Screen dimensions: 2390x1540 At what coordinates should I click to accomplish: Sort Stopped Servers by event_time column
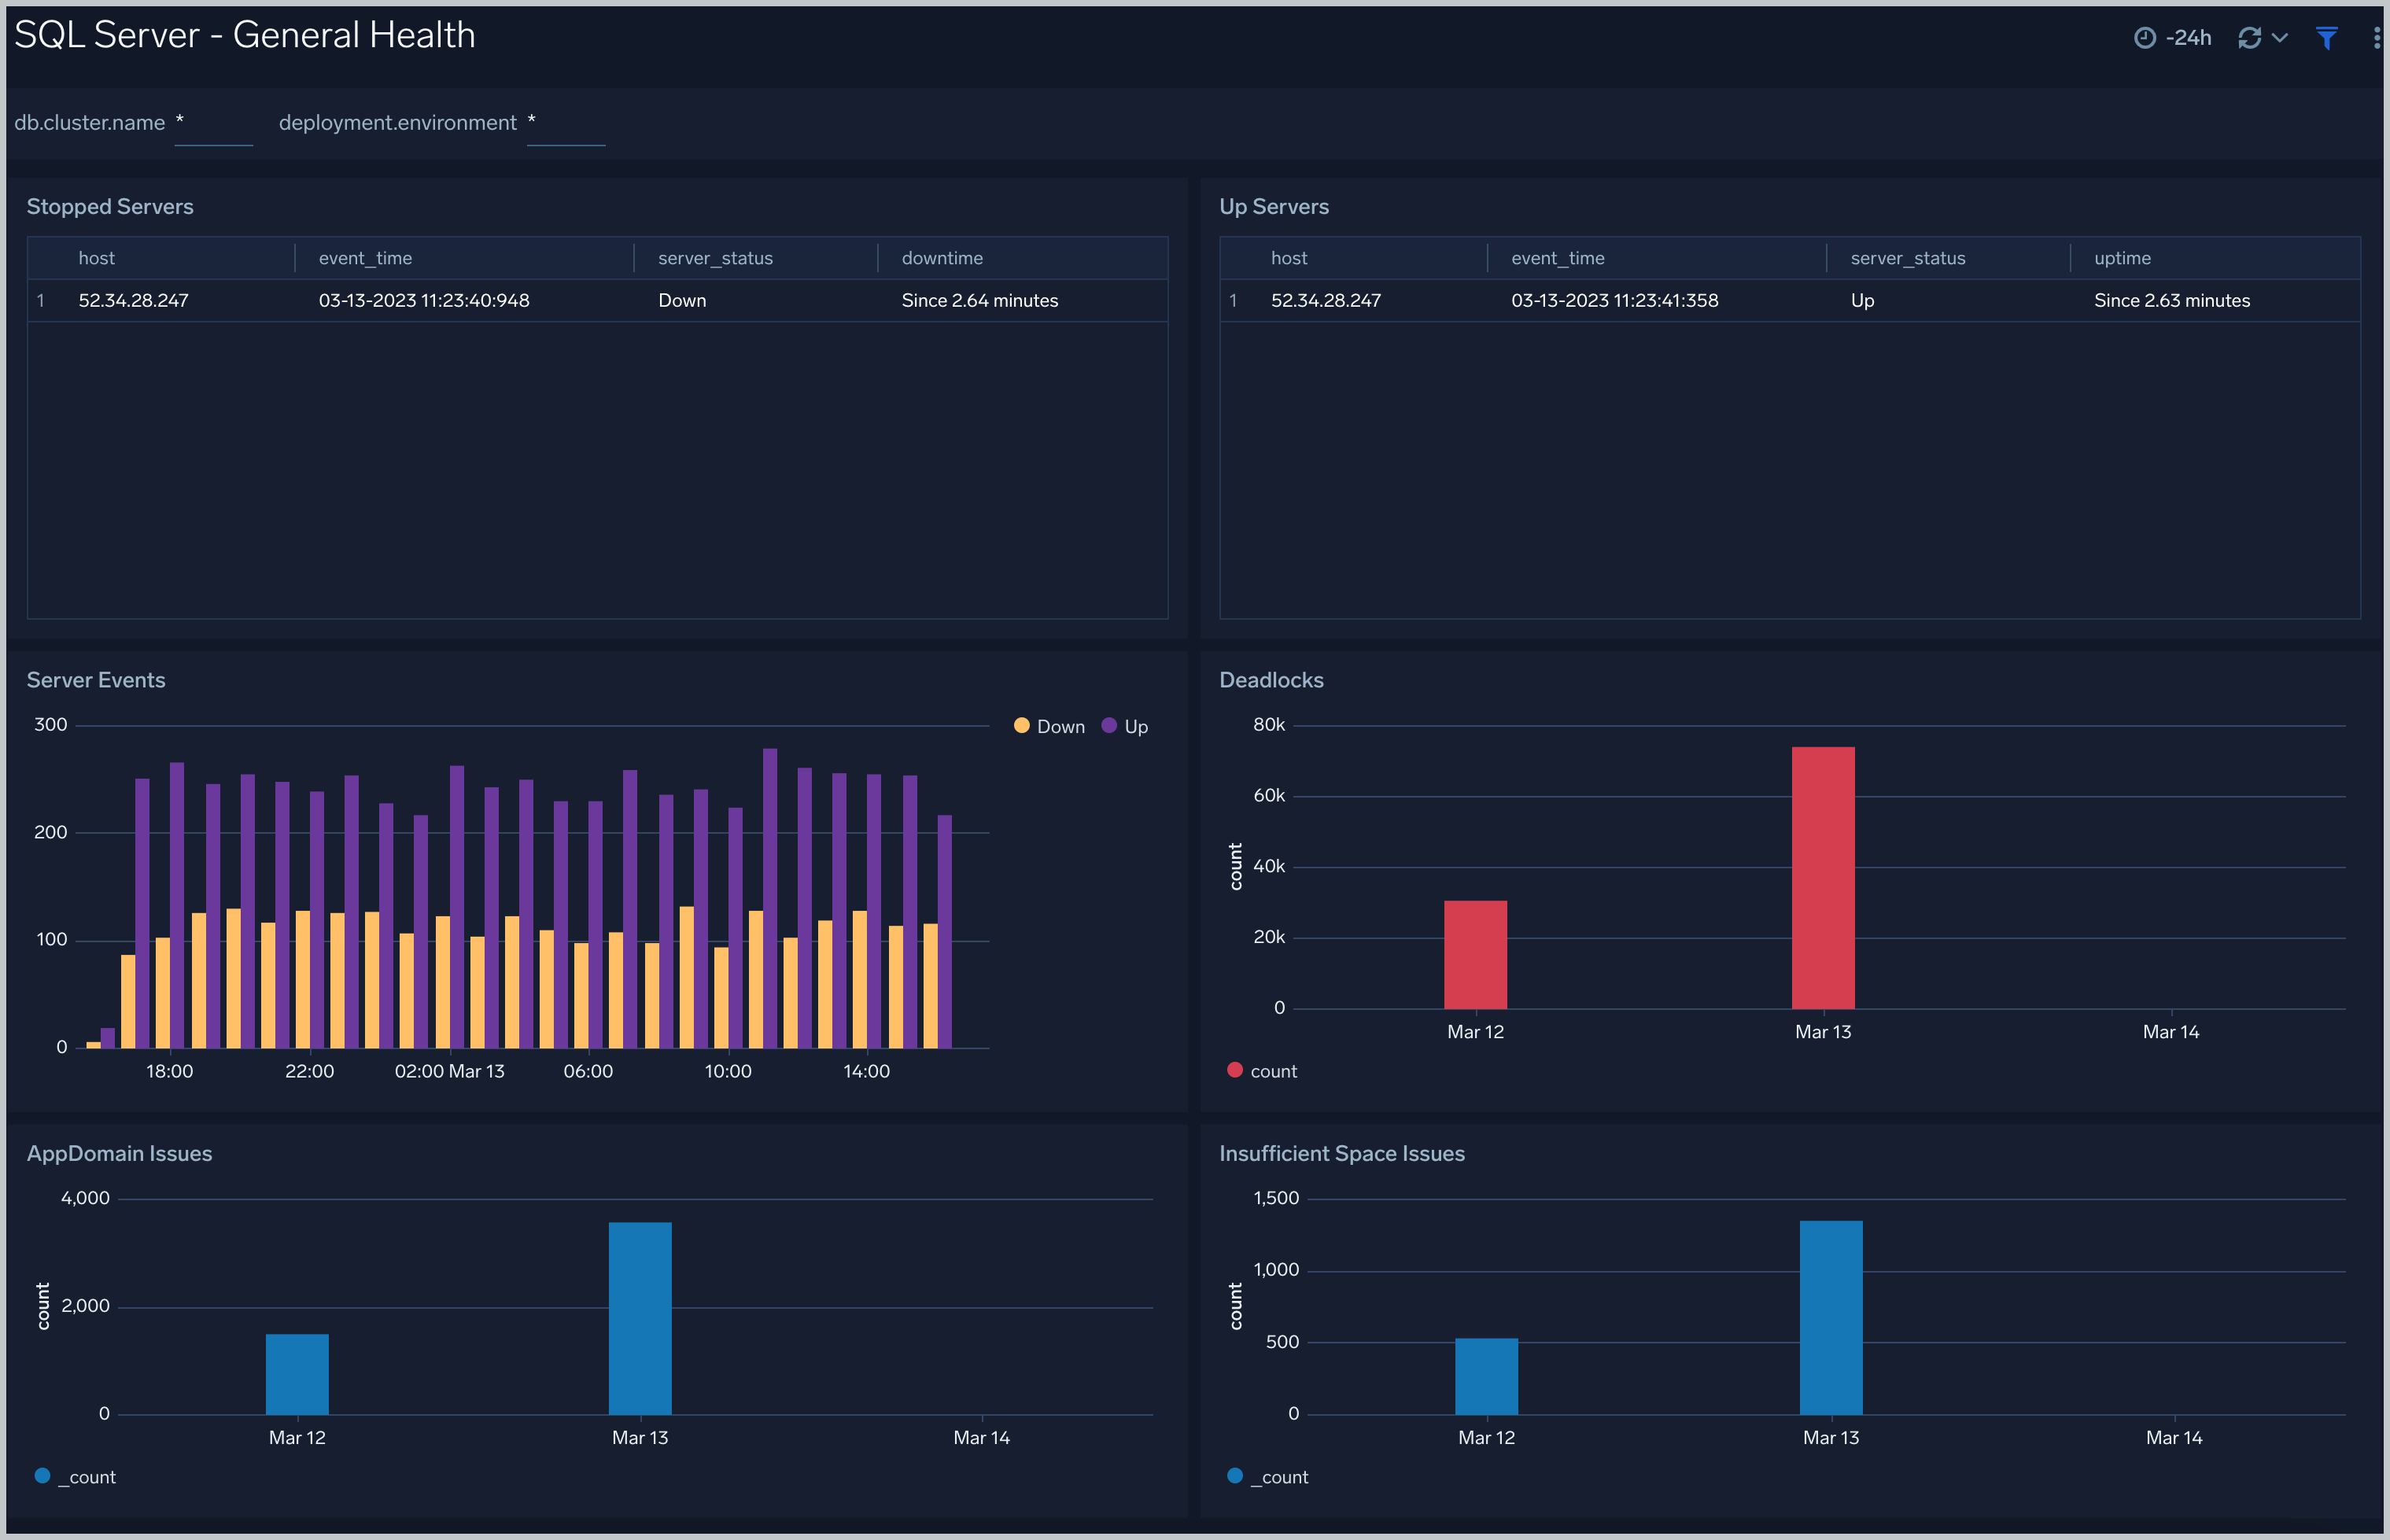(365, 258)
